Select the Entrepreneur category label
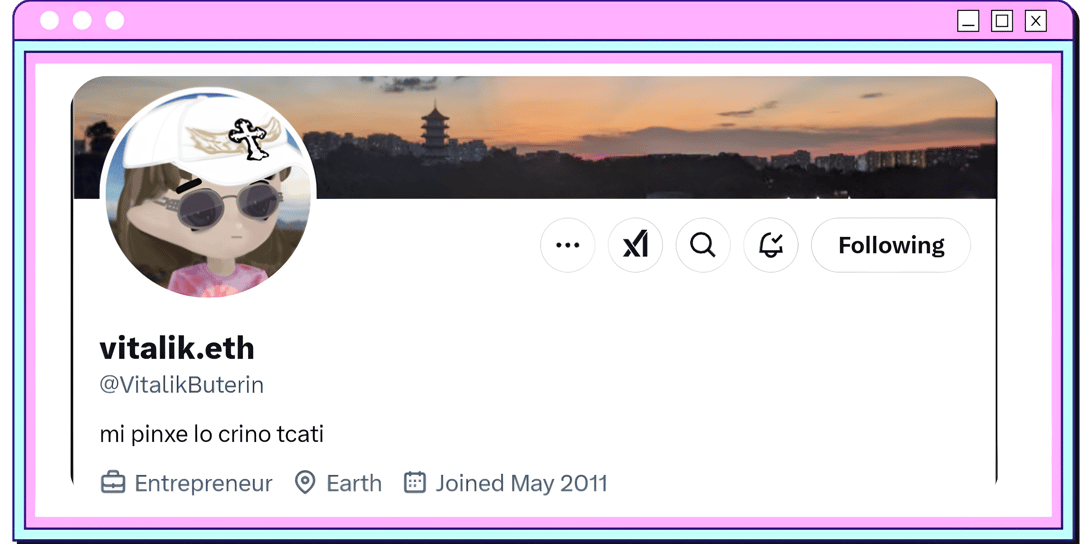 [203, 483]
